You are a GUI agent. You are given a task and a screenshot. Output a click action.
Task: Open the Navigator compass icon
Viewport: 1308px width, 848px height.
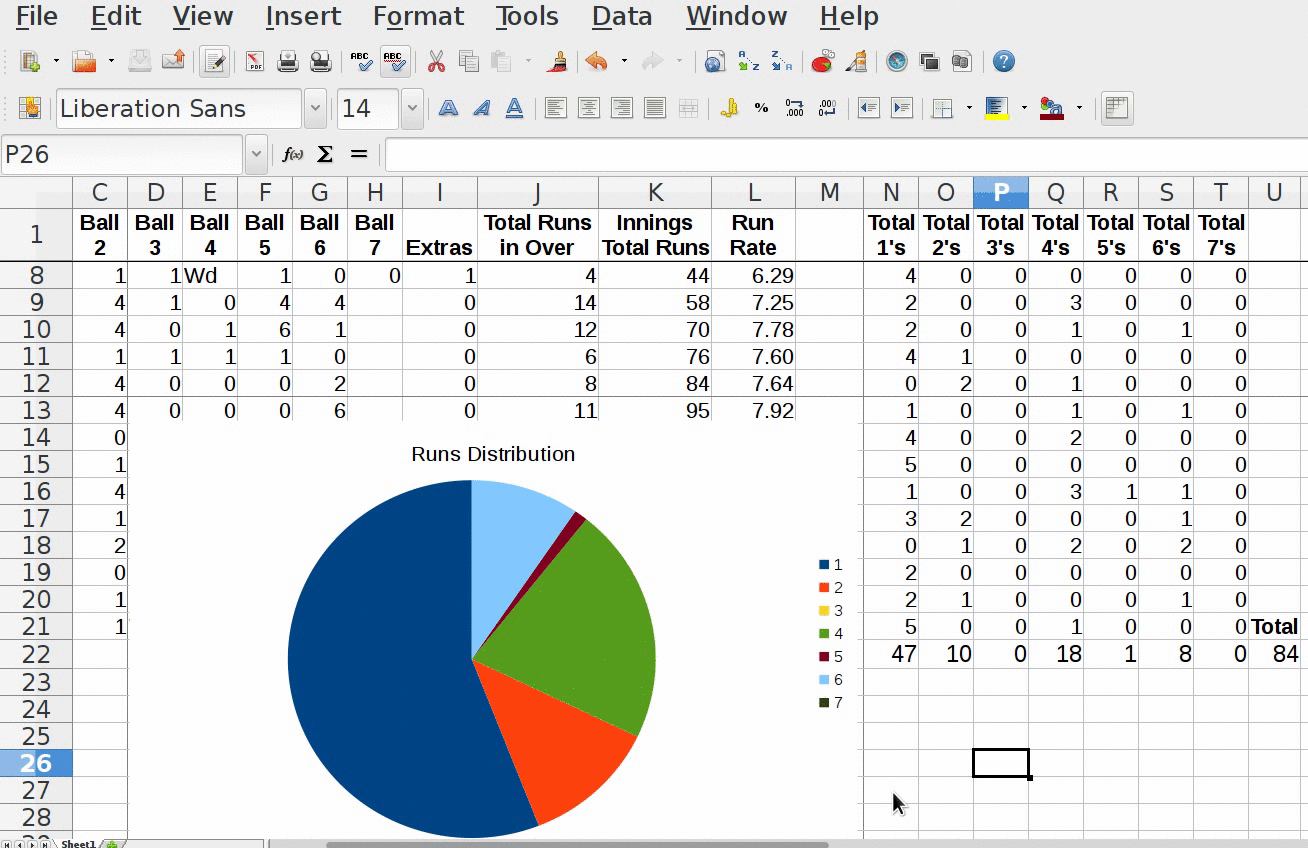[897, 62]
